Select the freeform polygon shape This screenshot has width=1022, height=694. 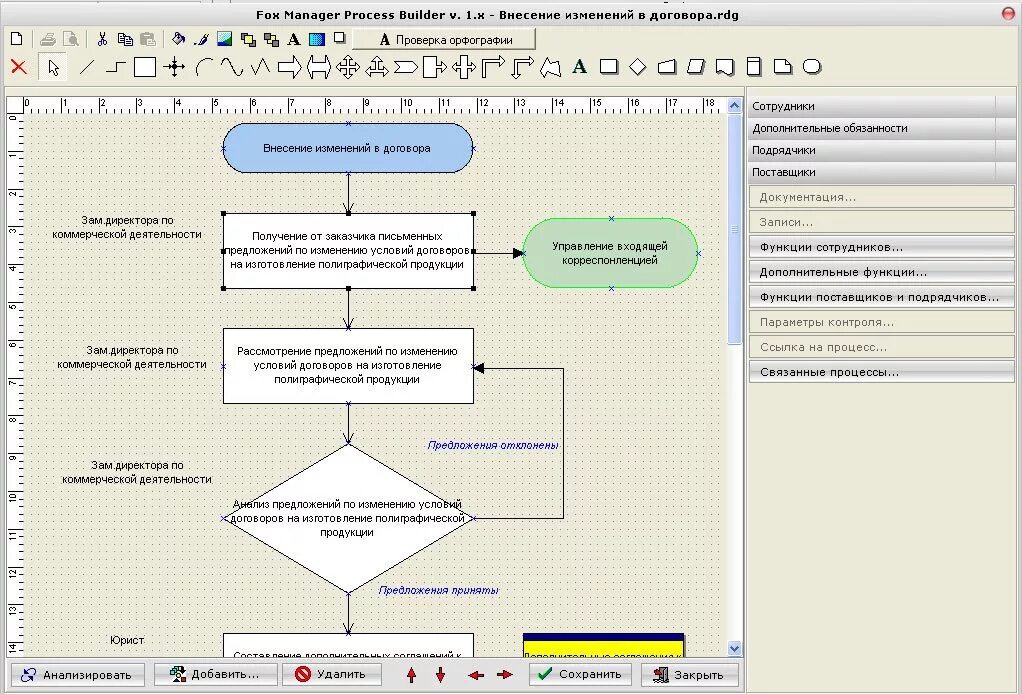coord(551,66)
